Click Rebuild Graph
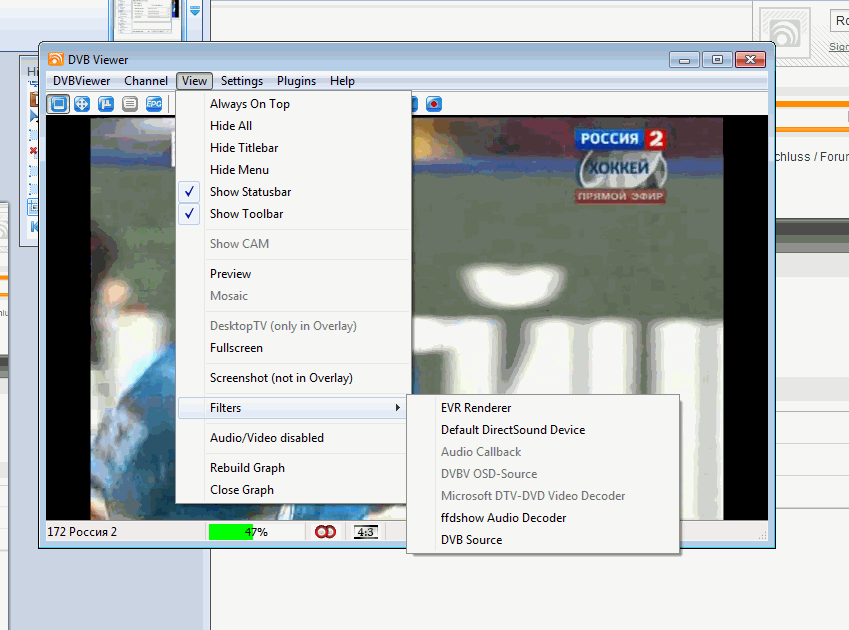Viewport: 849px width, 630px height. click(x=247, y=468)
